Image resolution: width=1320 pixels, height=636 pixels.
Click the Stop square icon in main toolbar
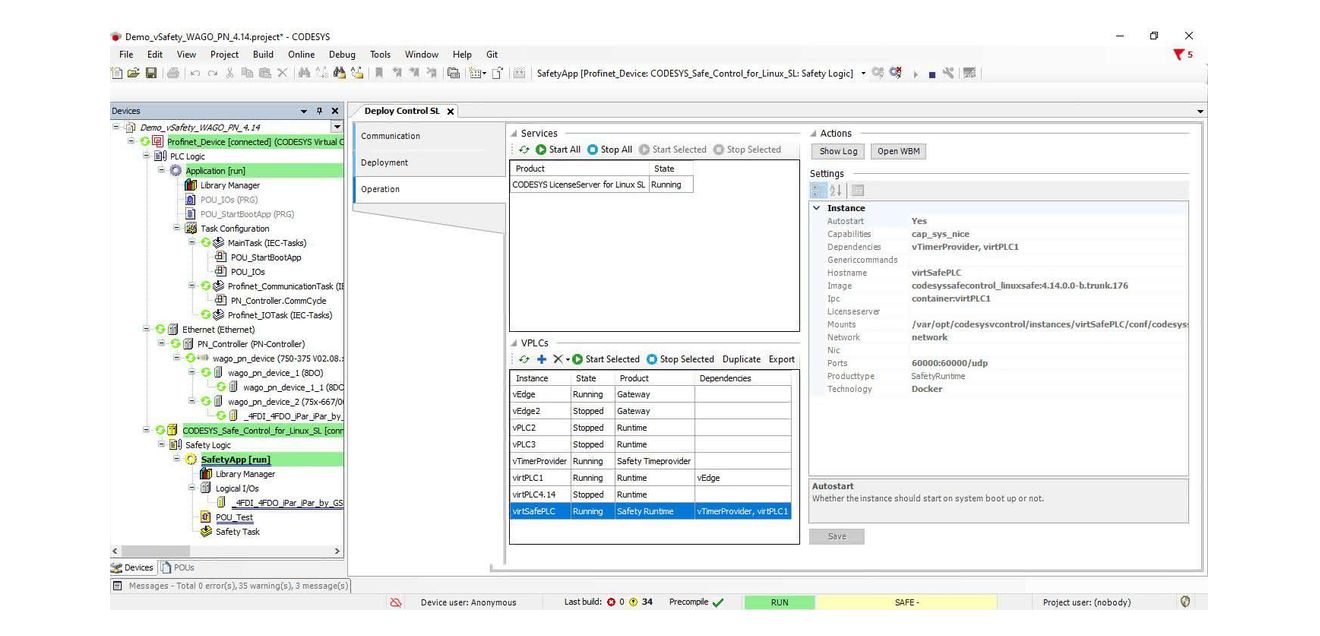(x=932, y=74)
